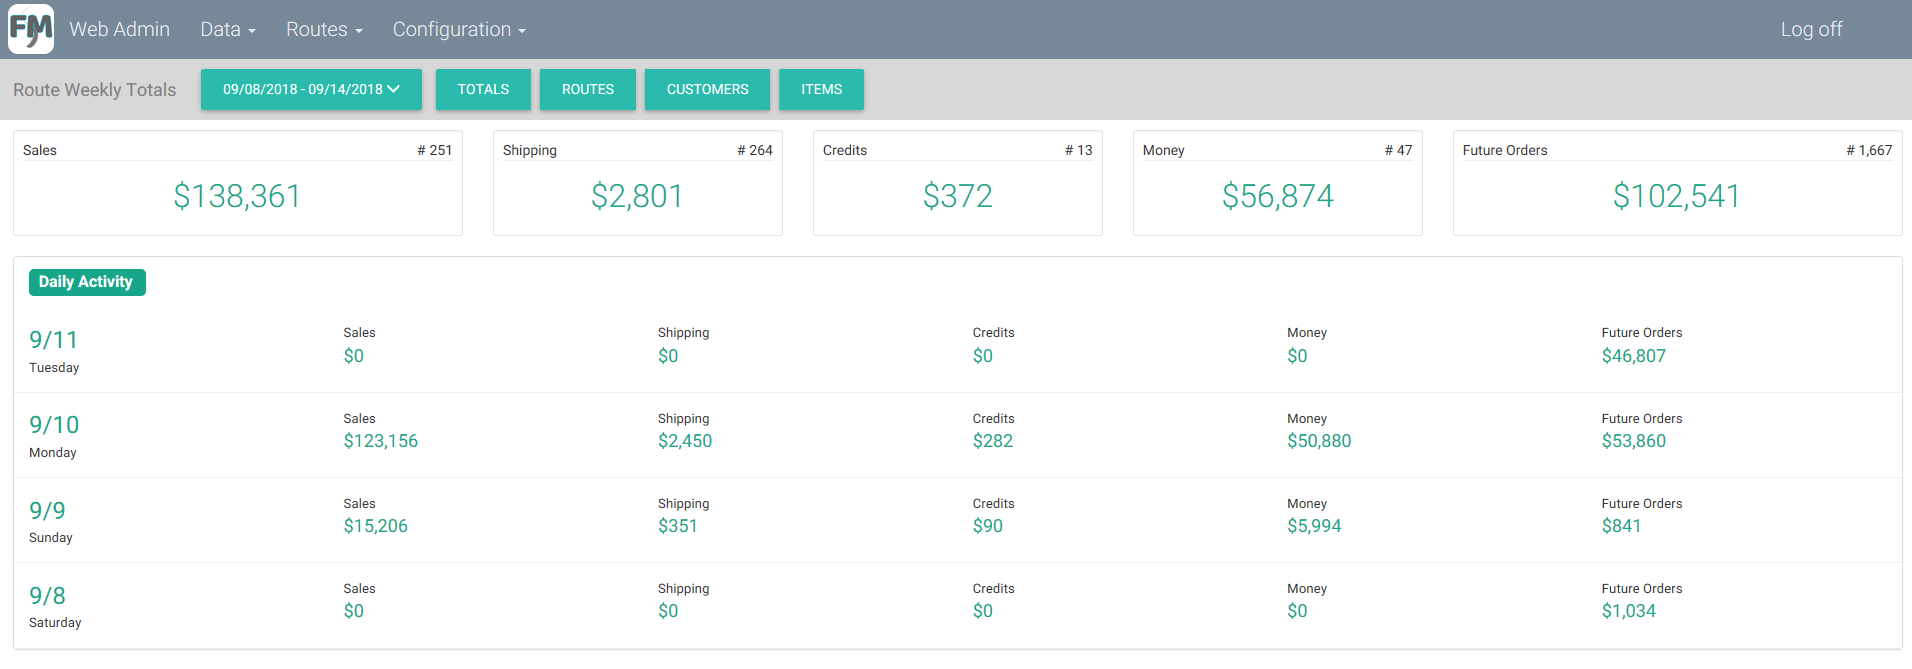The width and height of the screenshot is (1912, 669).
Task: Select the CUSTOMERS button
Action: coord(707,89)
